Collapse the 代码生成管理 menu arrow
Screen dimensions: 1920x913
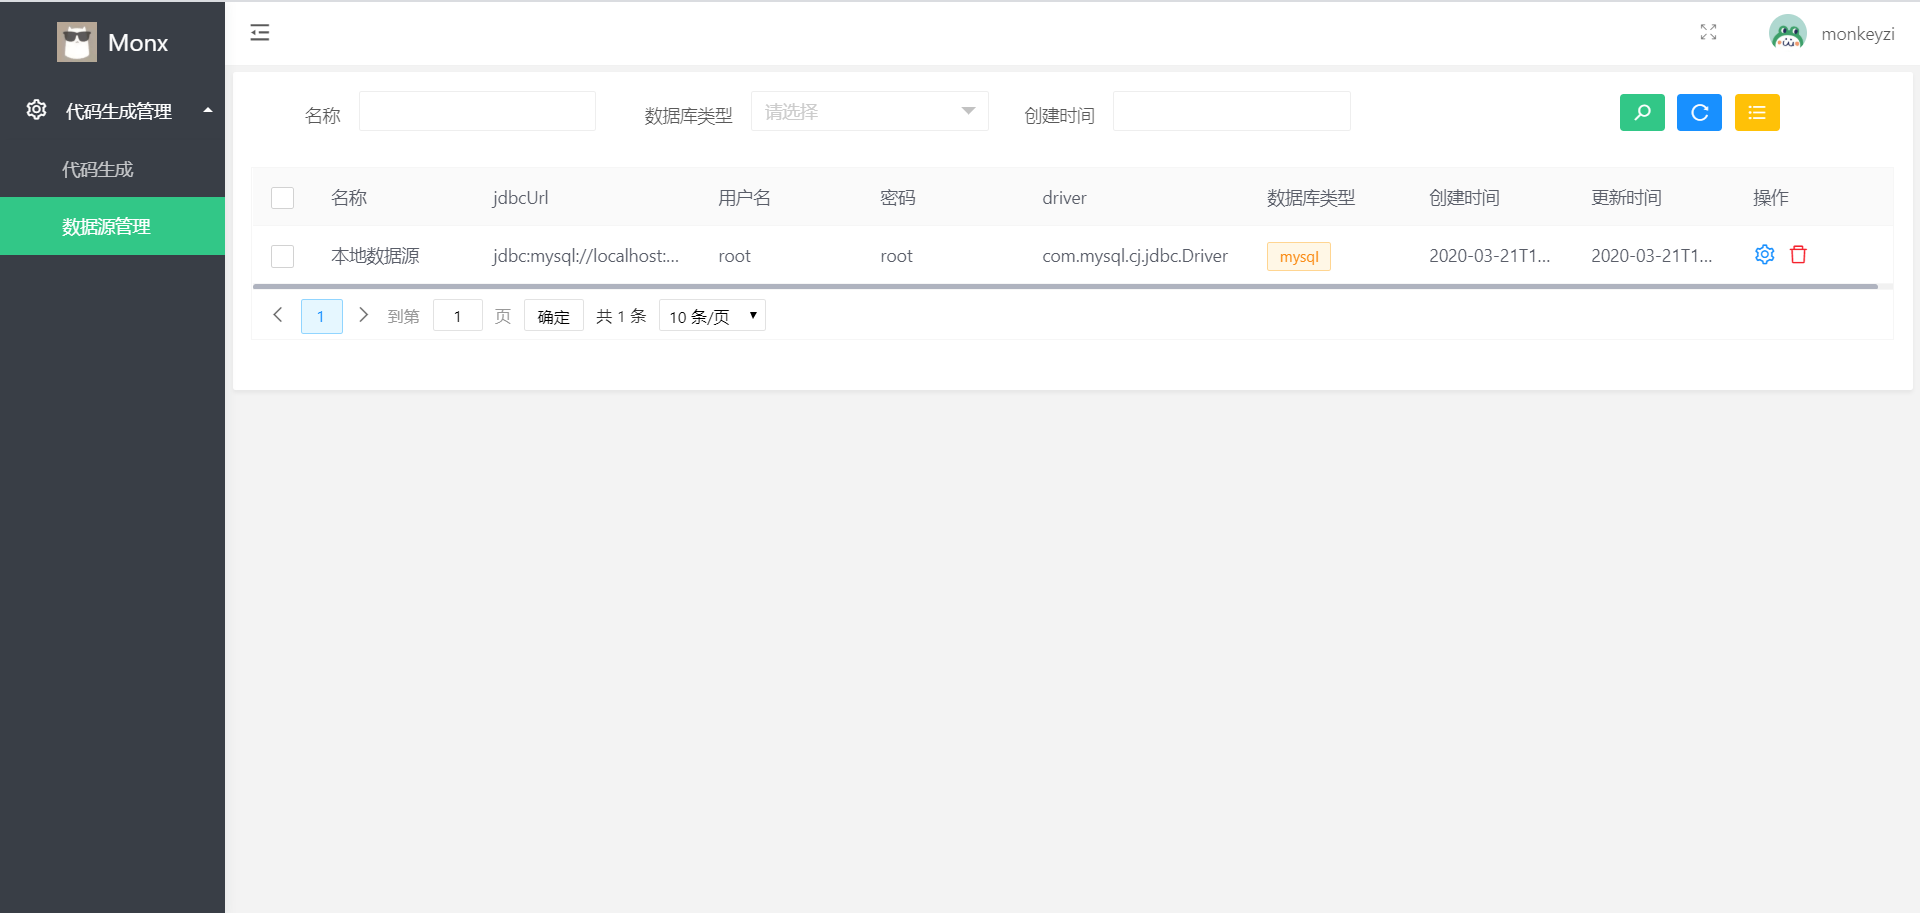[208, 110]
